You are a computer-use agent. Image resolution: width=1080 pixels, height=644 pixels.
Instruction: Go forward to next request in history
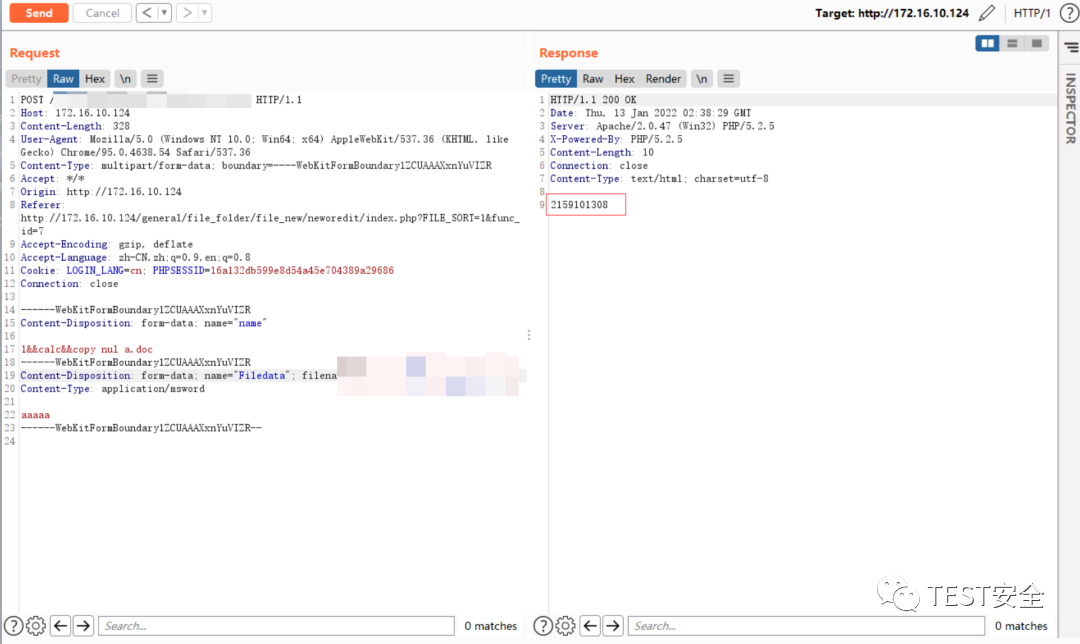(187, 13)
